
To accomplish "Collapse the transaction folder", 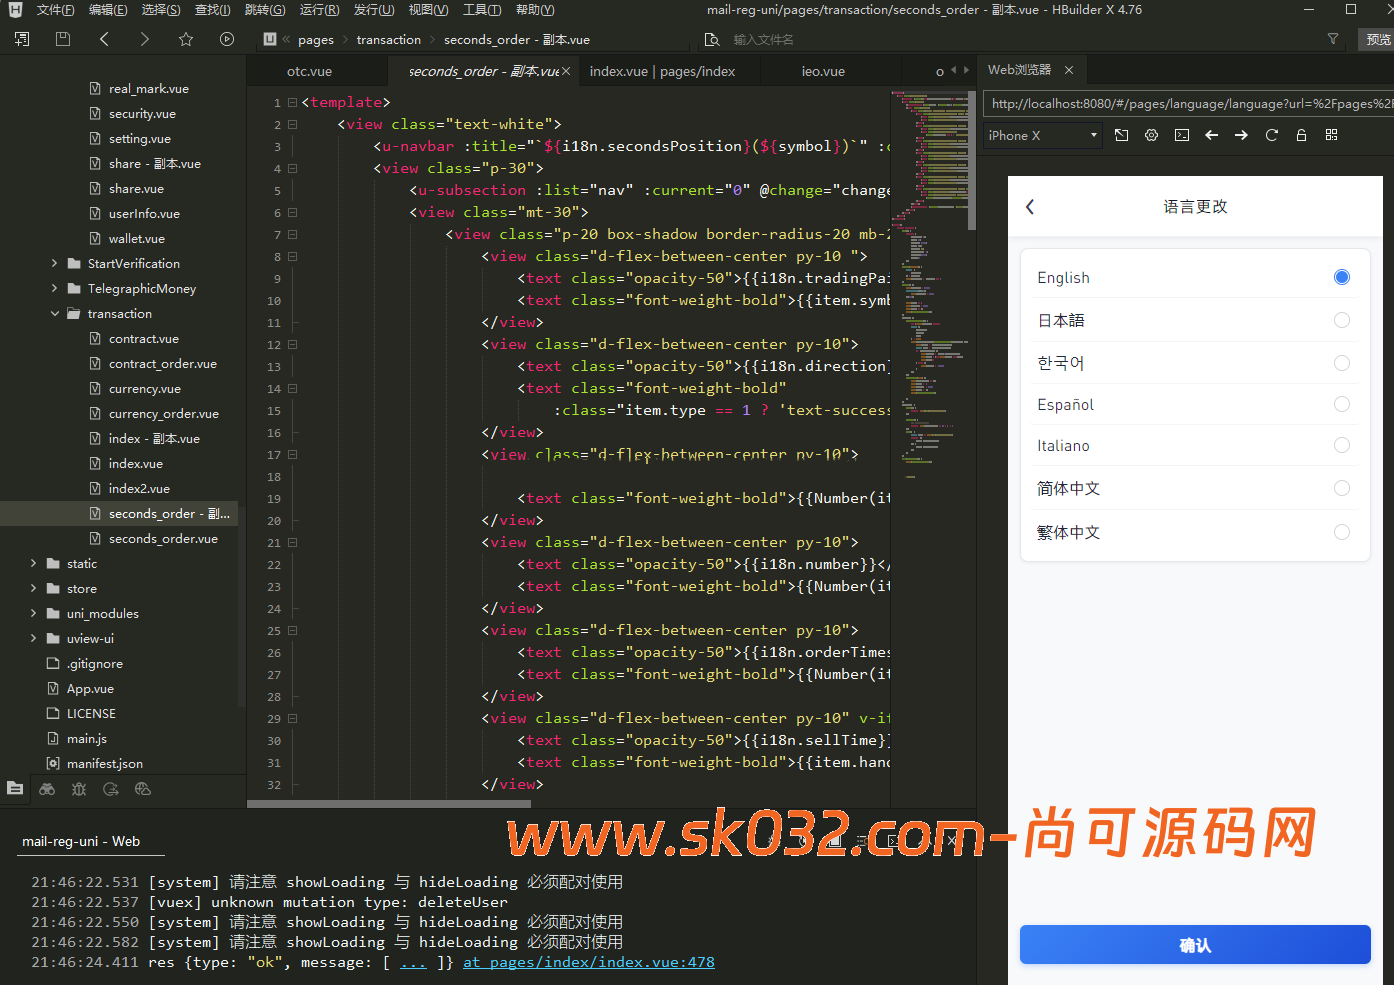I will 54,314.
